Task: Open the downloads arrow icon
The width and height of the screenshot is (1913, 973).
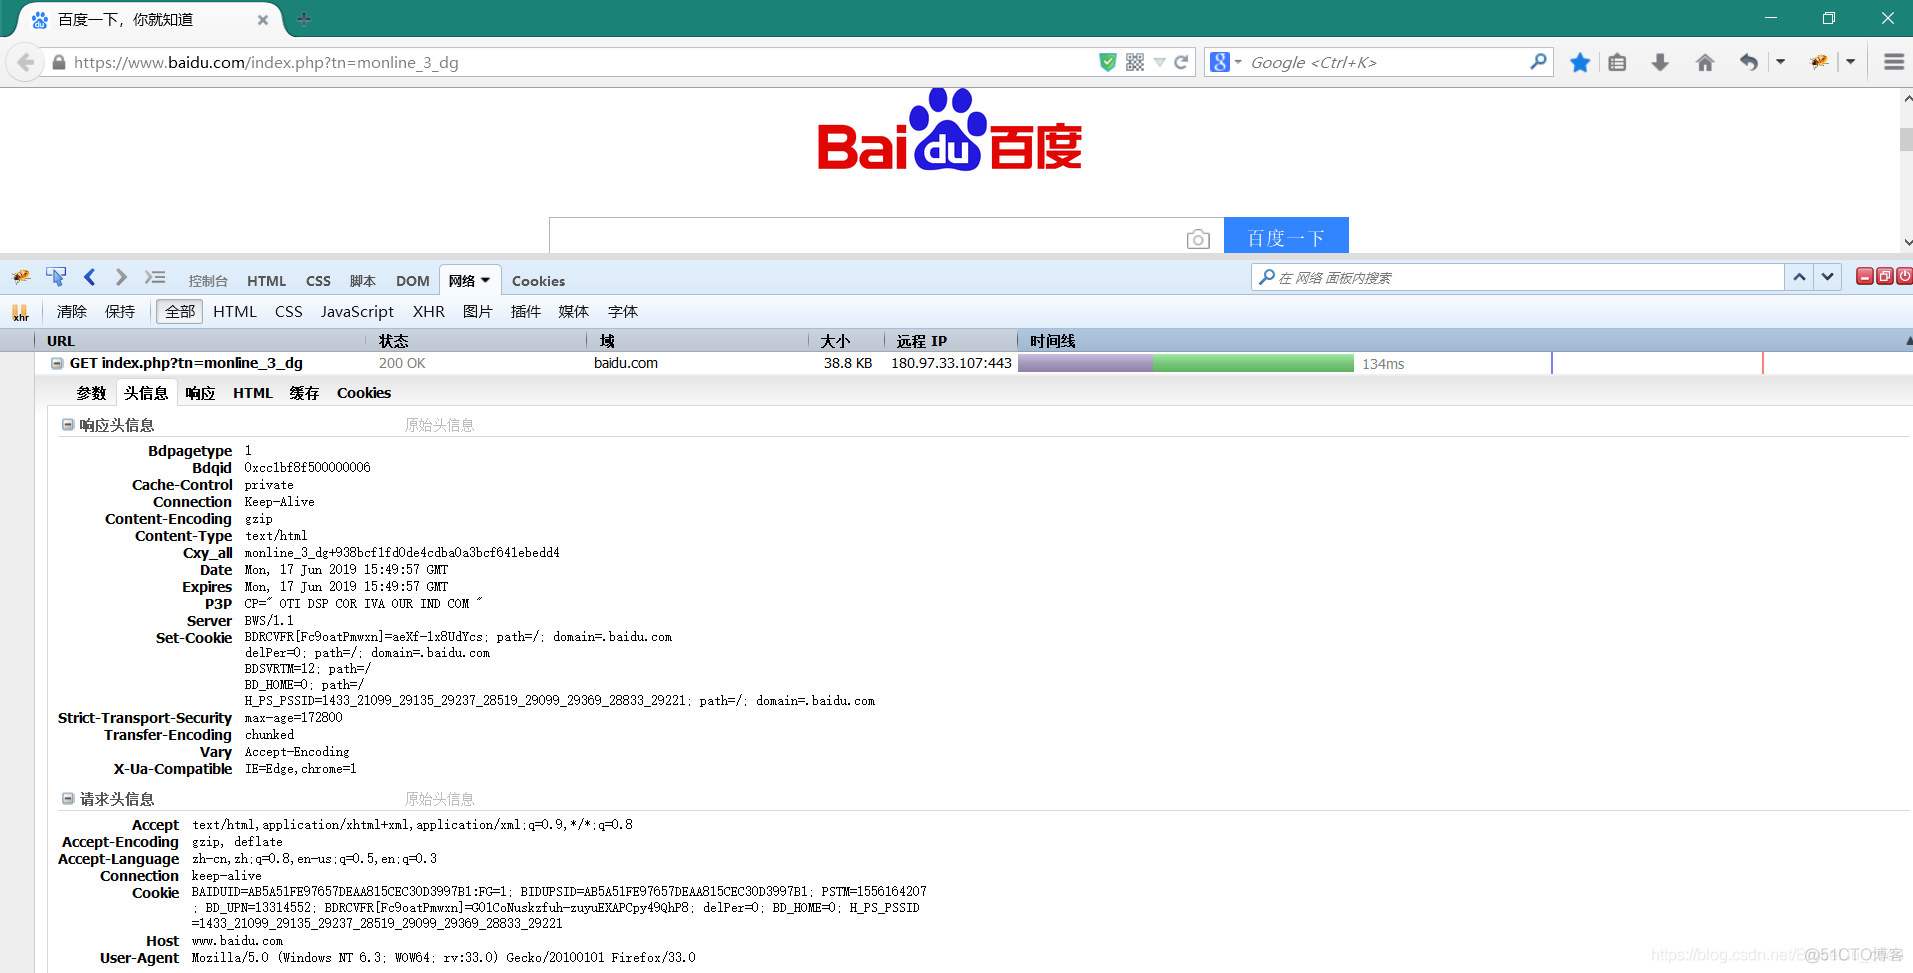Action: point(1660,62)
